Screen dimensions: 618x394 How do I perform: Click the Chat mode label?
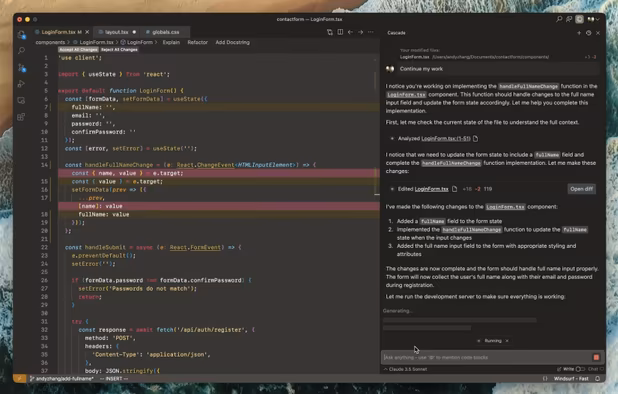593,369
